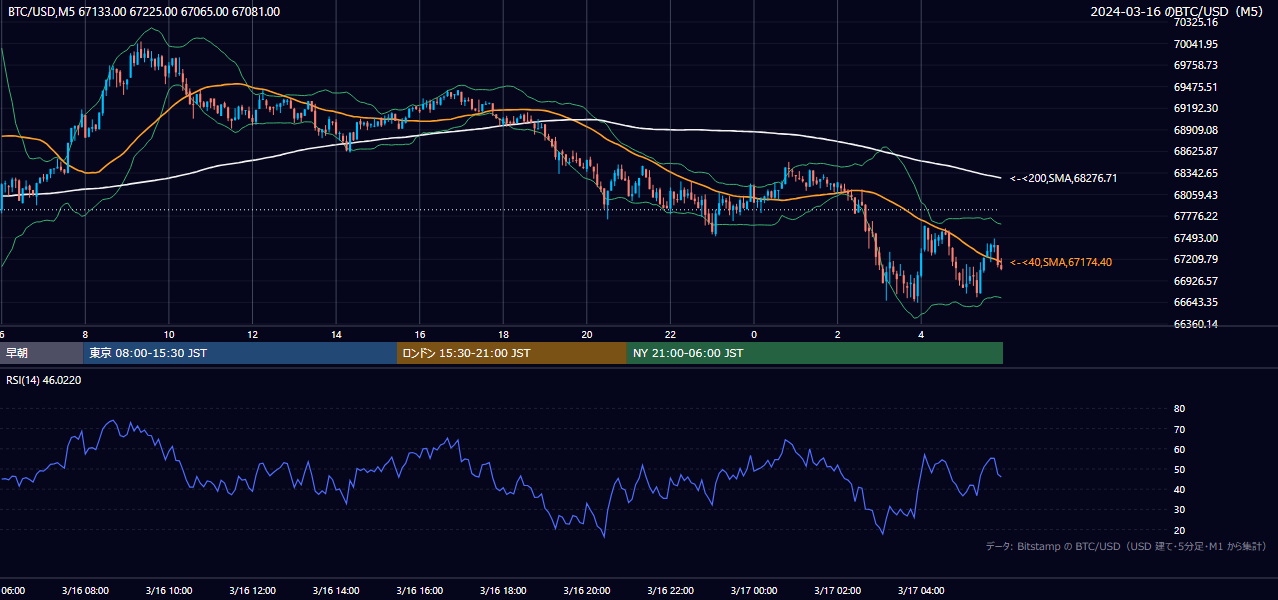Click the price axis value 66926.57

[1195, 281]
